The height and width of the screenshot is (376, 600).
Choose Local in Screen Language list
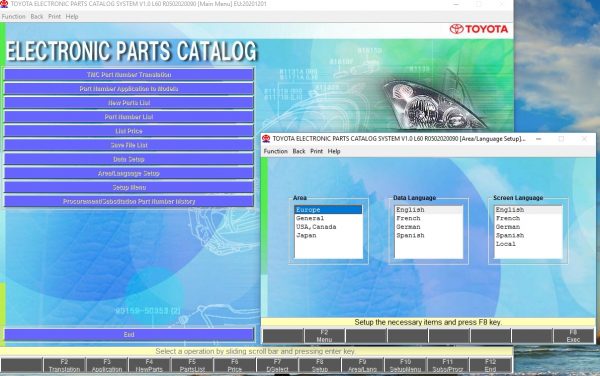coord(528,244)
